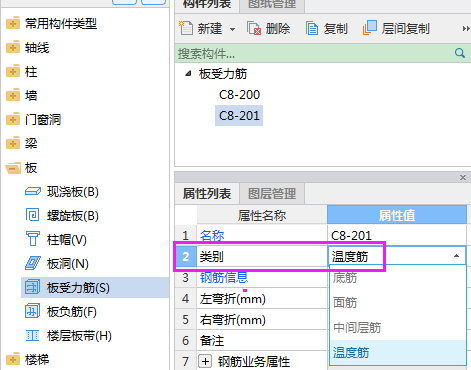Select the 楼层板带(H) component icon
This screenshot has height=370, width=471.
pyautogui.click(x=33, y=335)
